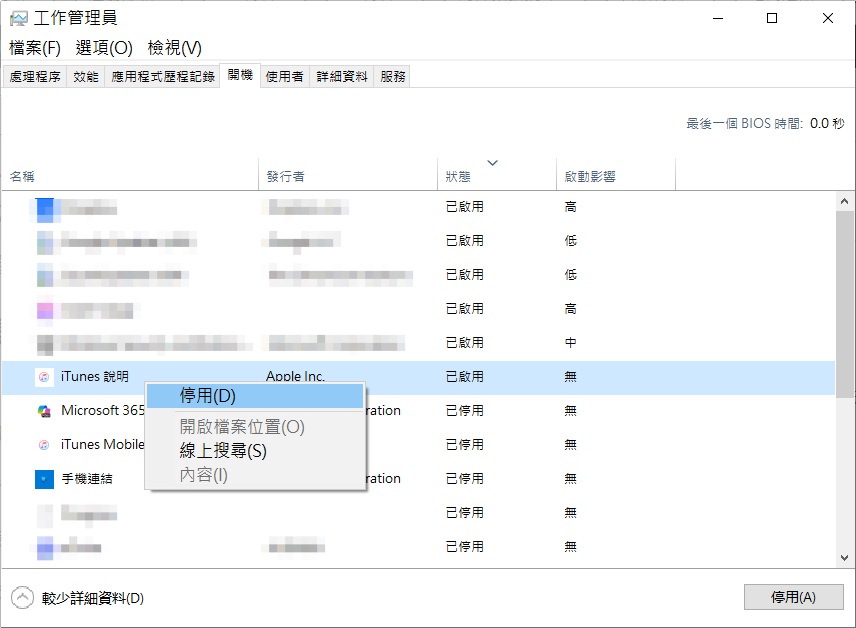
Task: Click the scrollbar down arrow
Action: [845, 558]
